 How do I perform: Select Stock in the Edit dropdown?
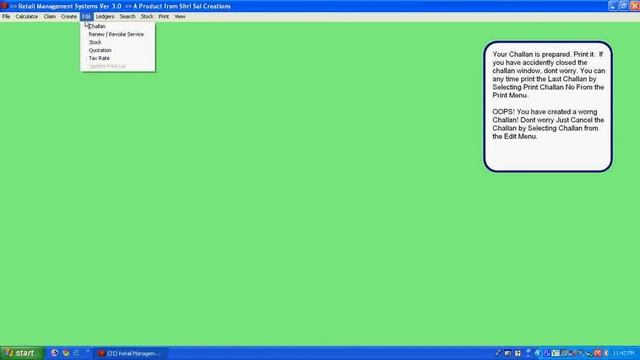click(x=118, y=42)
